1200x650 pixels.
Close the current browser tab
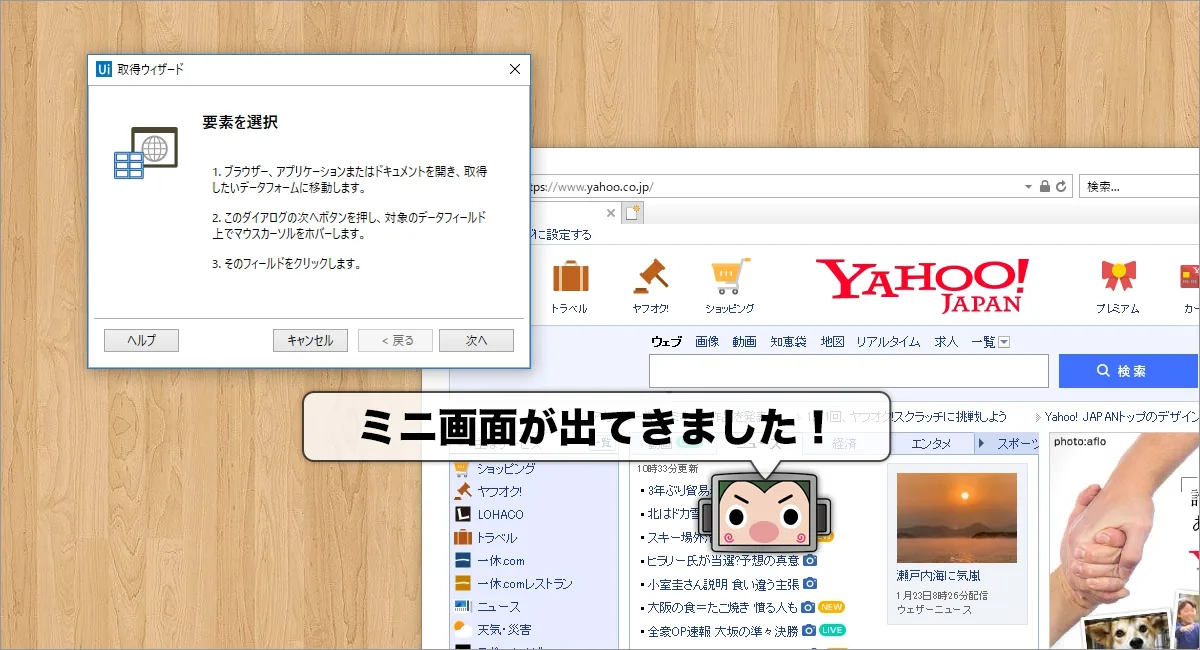click(x=612, y=212)
